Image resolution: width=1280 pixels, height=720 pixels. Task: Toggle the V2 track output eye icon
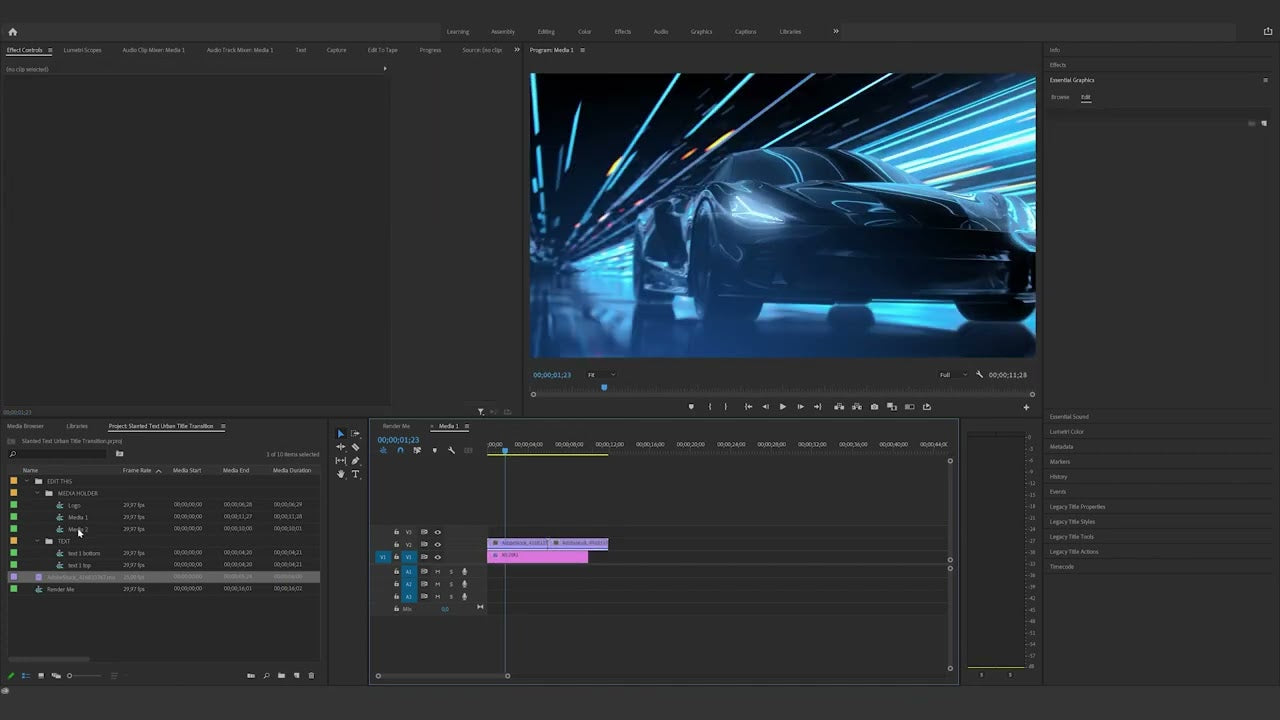coord(437,544)
